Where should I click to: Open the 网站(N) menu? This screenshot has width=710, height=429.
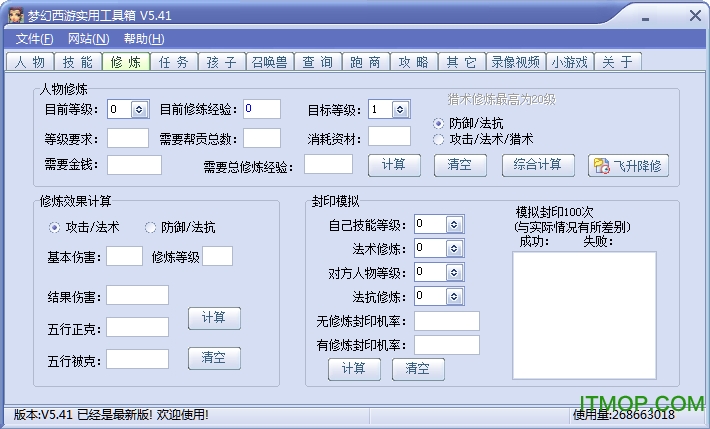[x=89, y=39]
